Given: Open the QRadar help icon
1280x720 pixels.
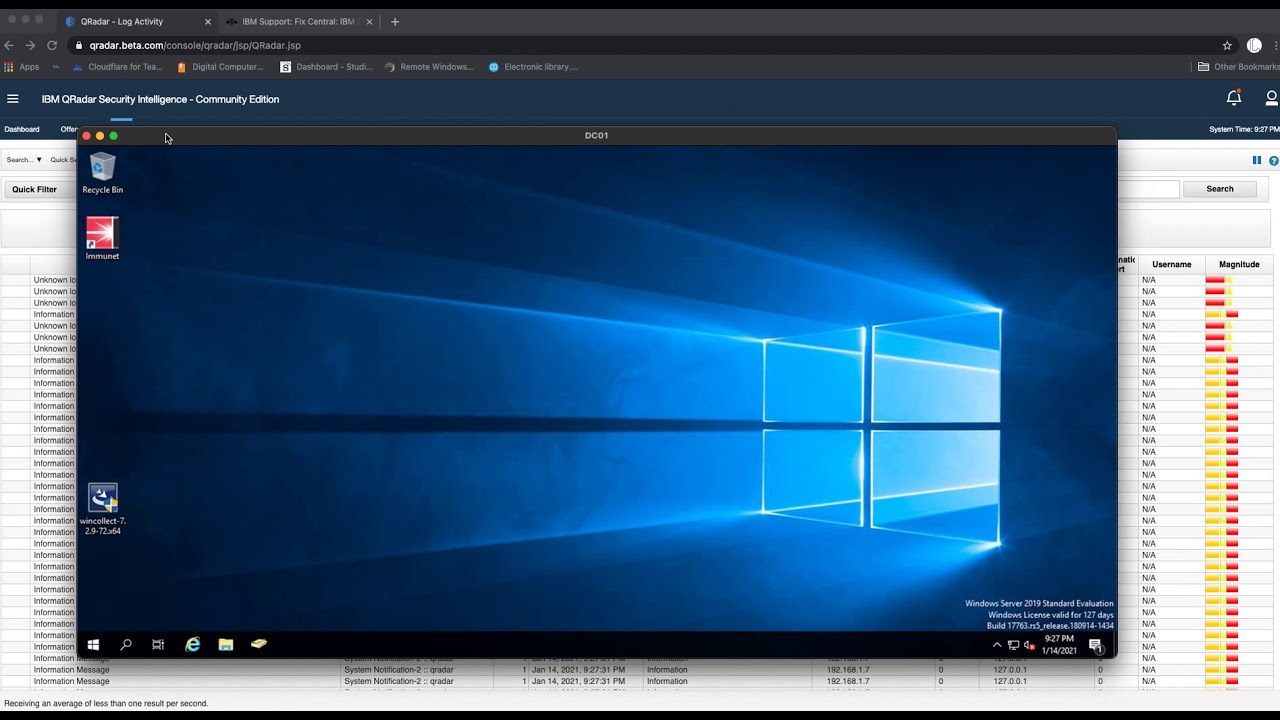Looking at the screenshot, I should 1274,160.
